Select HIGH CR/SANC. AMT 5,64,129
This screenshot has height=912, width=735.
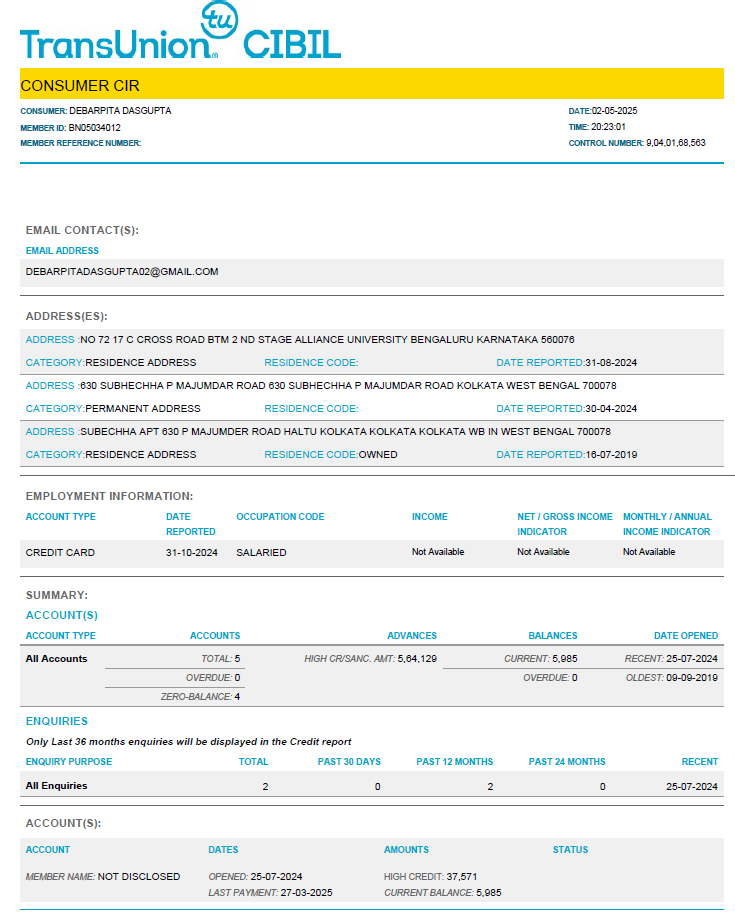pyautogui.click(x=370, y=658)
